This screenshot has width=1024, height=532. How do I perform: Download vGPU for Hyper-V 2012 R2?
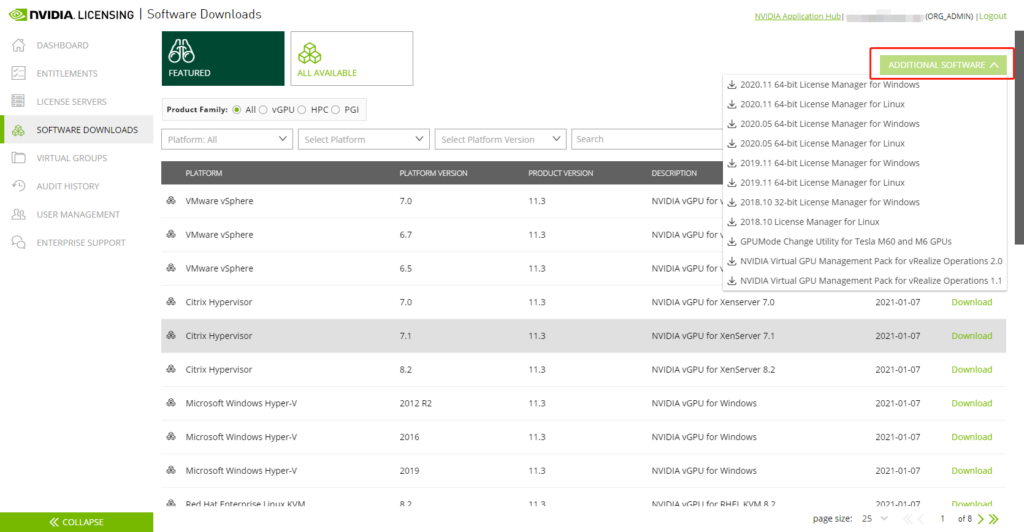point(971,403)
